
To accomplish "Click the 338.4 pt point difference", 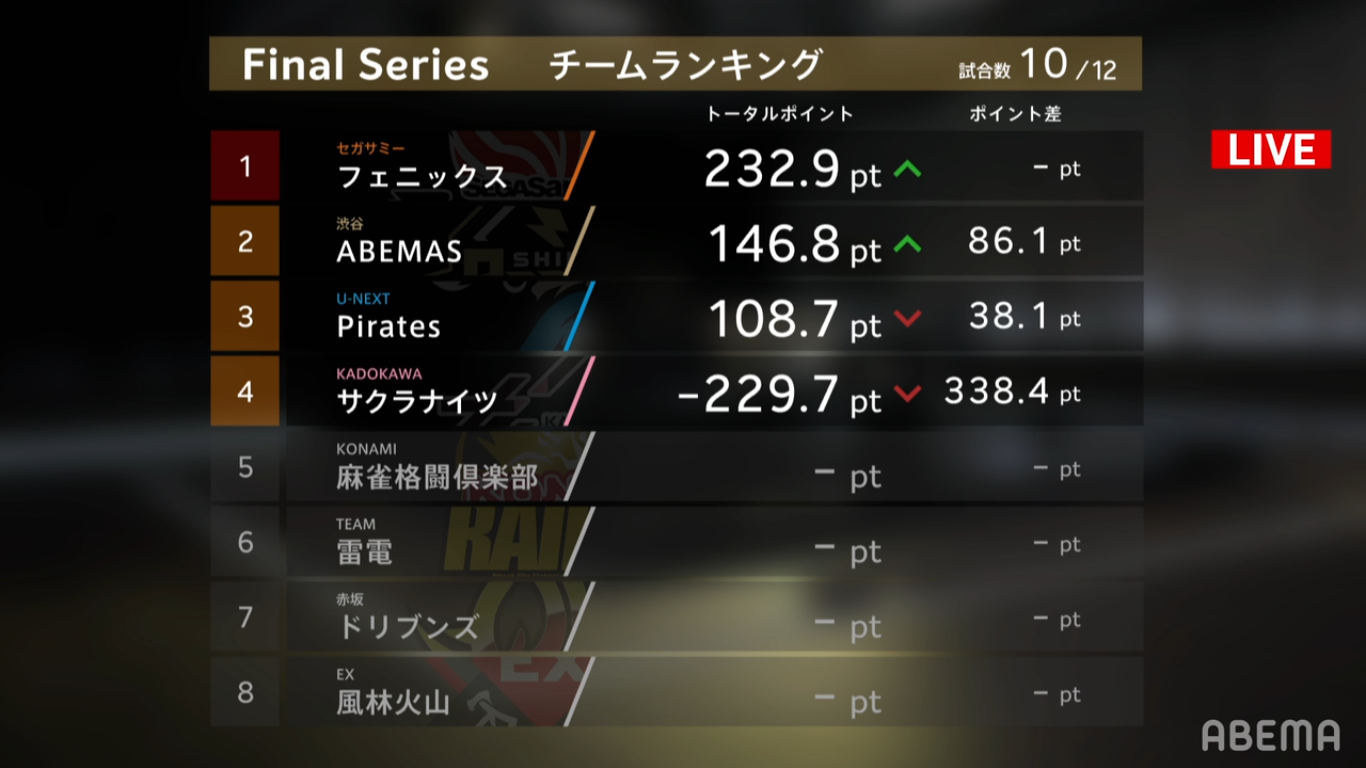I will tap(1012, 392).
